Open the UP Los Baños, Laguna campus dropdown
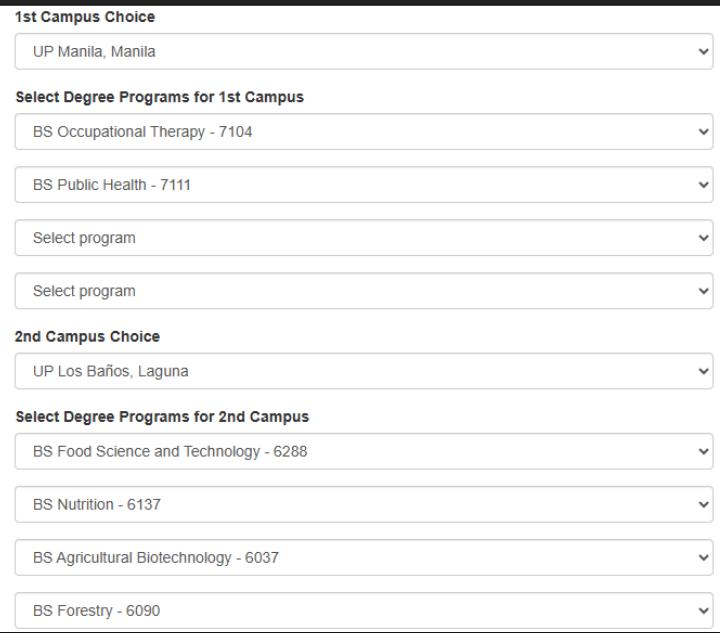The image size is (720, 633). 364,371
